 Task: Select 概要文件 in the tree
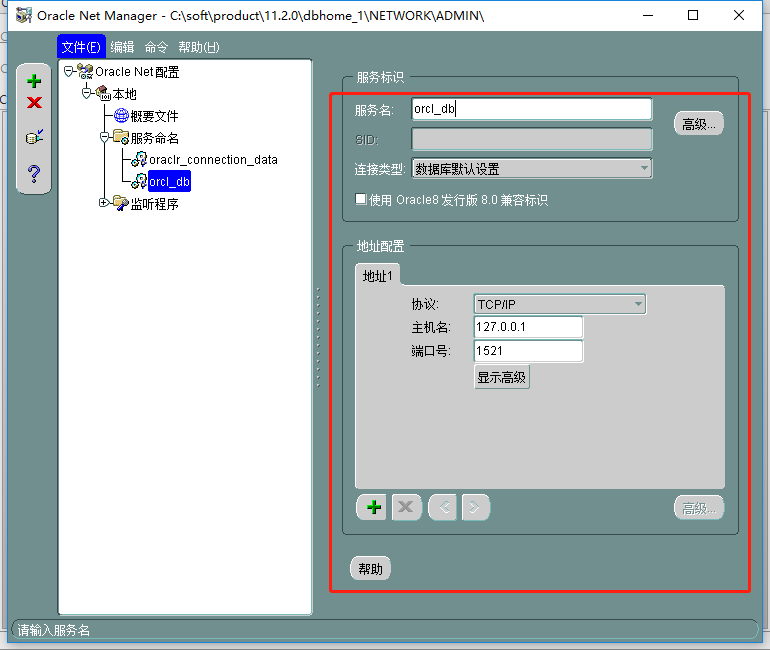(154, 116)
